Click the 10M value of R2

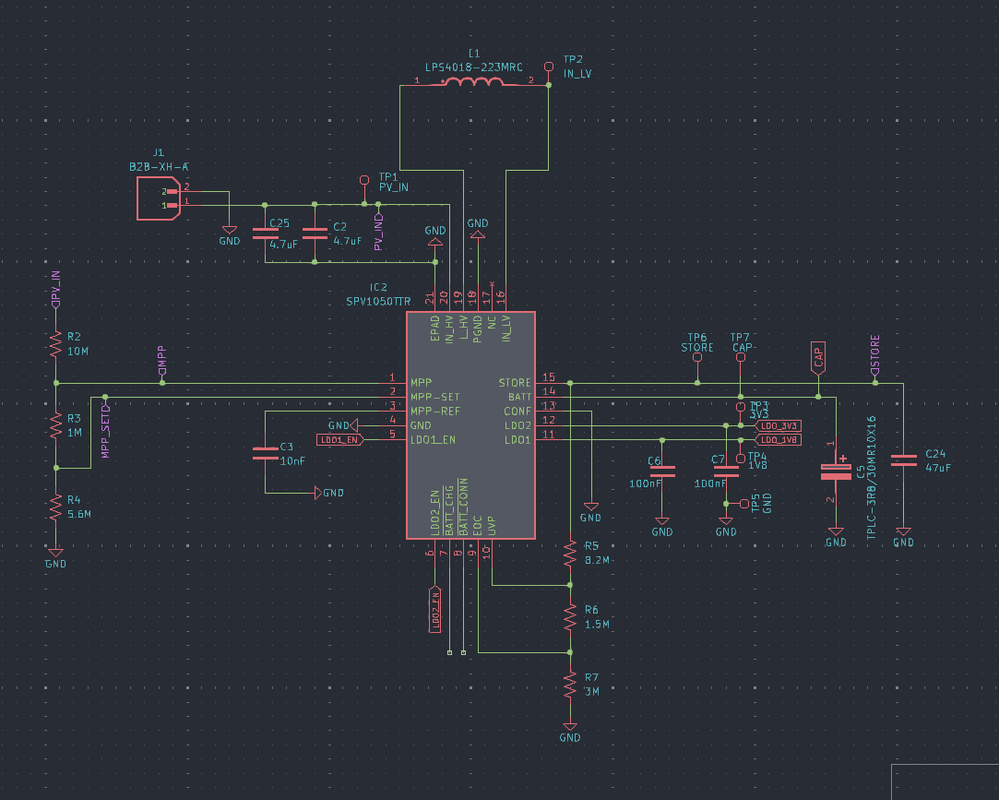(78, 352)
